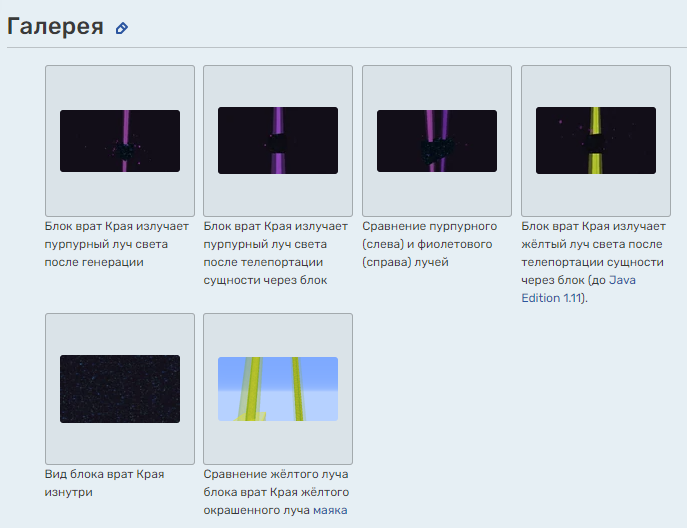Click caption 'Вид блока врат Края изнутри'
This screenshot has width=687, height=528.
(104, 483)
